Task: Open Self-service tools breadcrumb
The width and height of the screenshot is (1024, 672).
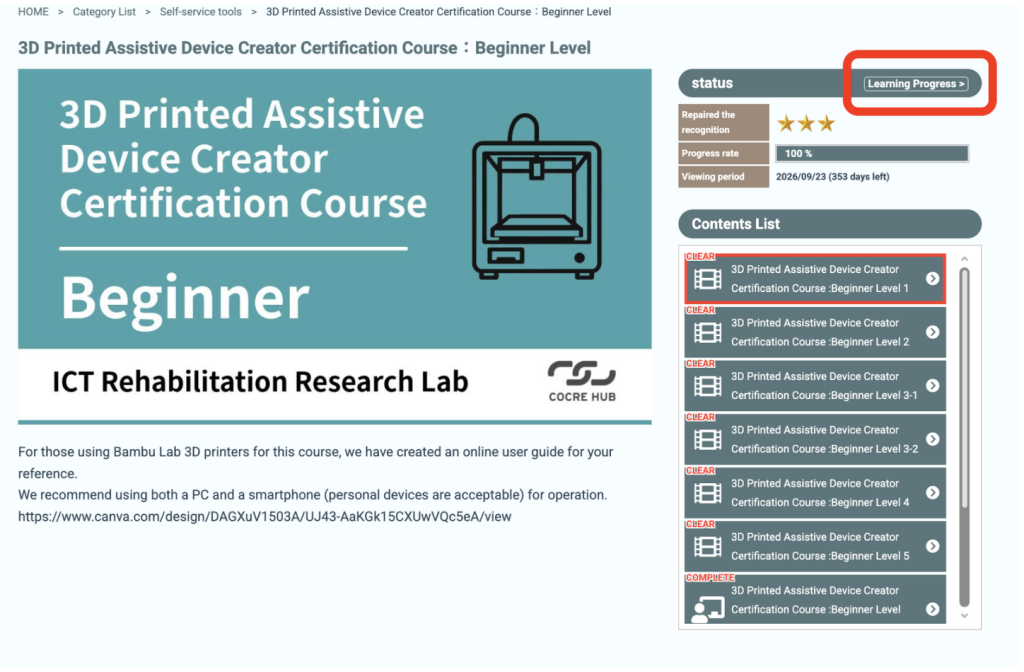Action: (x=200, y=12)
